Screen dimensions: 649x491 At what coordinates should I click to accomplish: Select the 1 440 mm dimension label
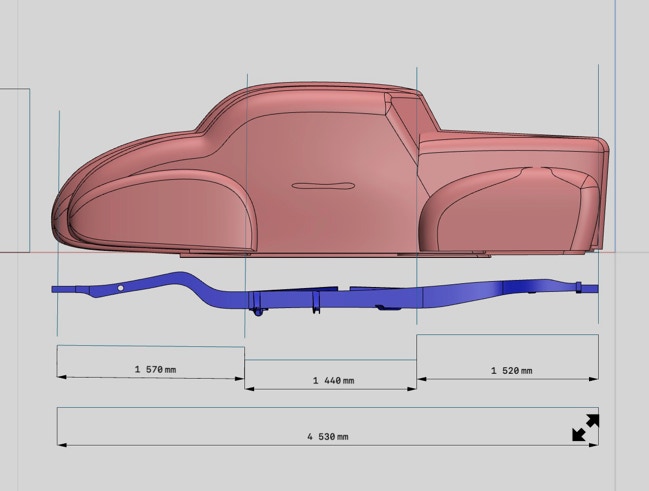(x=333, y=381)
